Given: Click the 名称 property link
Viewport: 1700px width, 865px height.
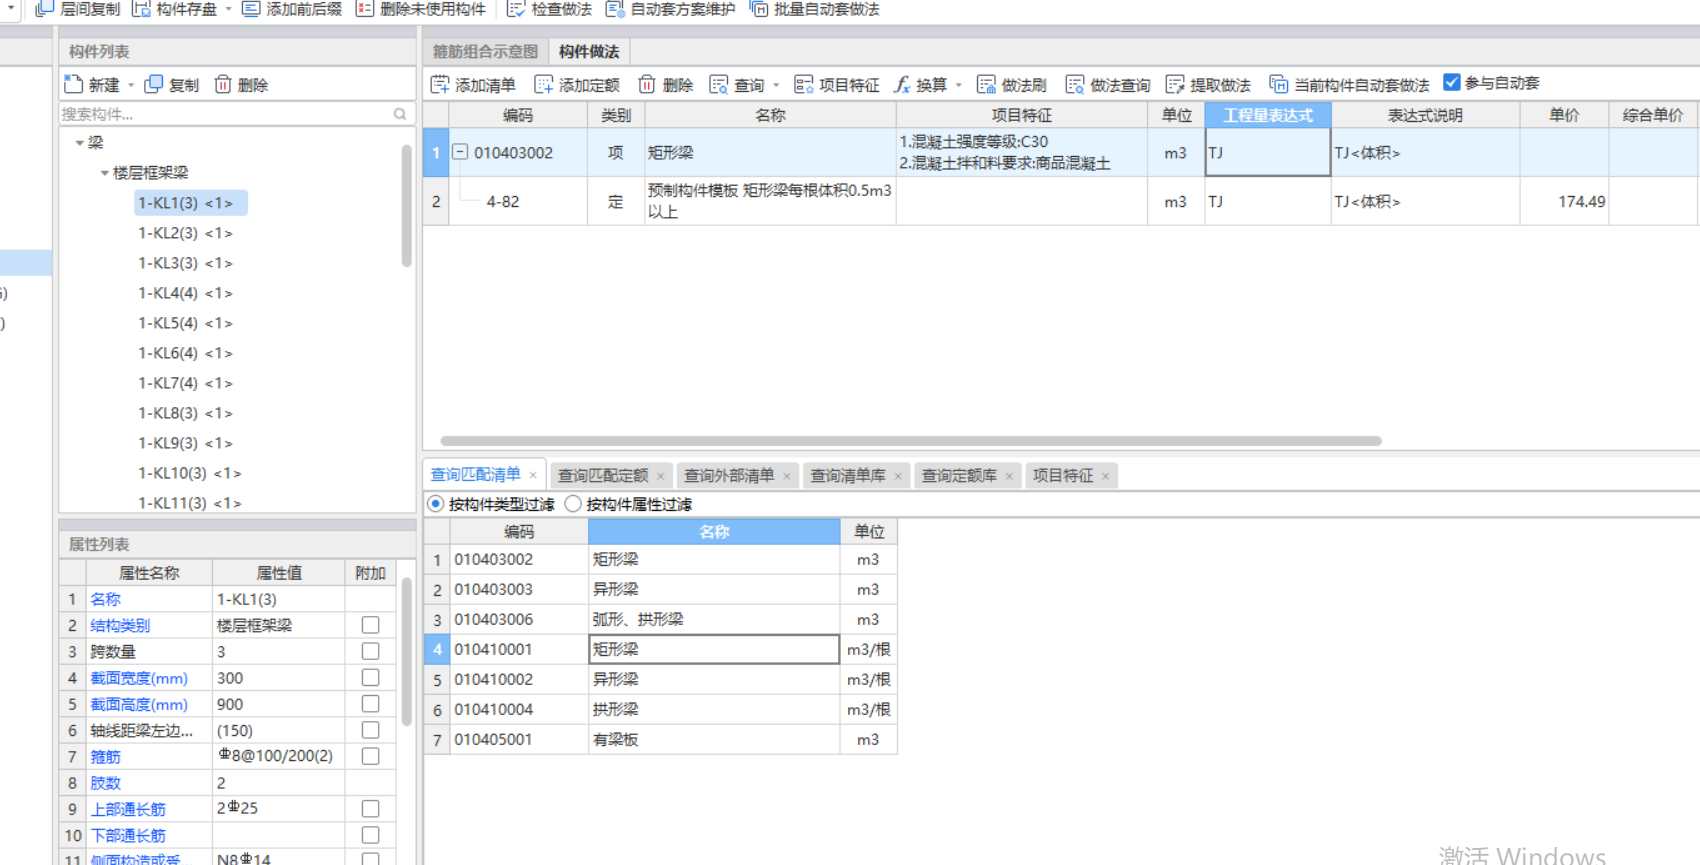Looking at the screenshot, I should click(106, 599).
